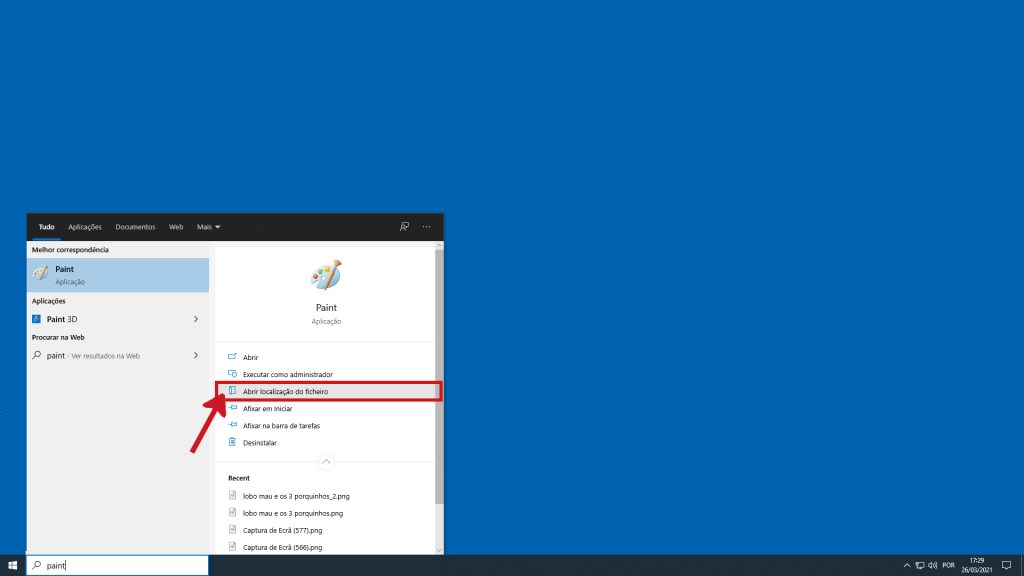Switch to the Documentos tab
Viewport: 1024px width, 576px height.
click(x=135, y=227)
